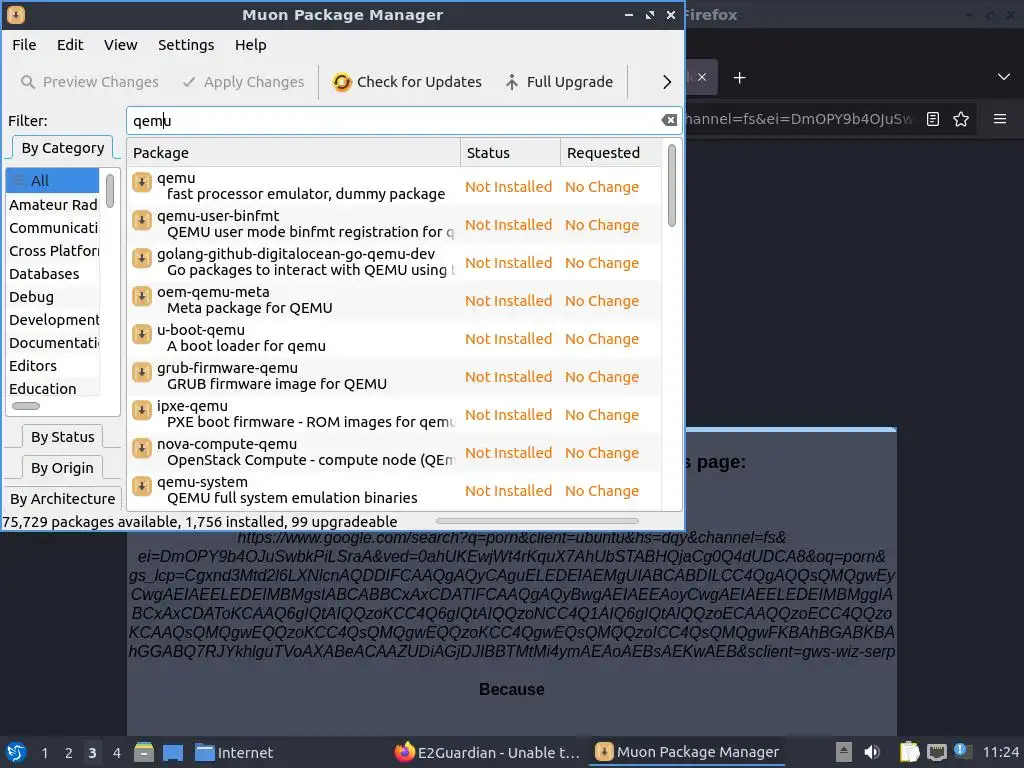Viewport: 1024px width, 768px height.
Task: Select the Communication category
Action: (53, 228)
